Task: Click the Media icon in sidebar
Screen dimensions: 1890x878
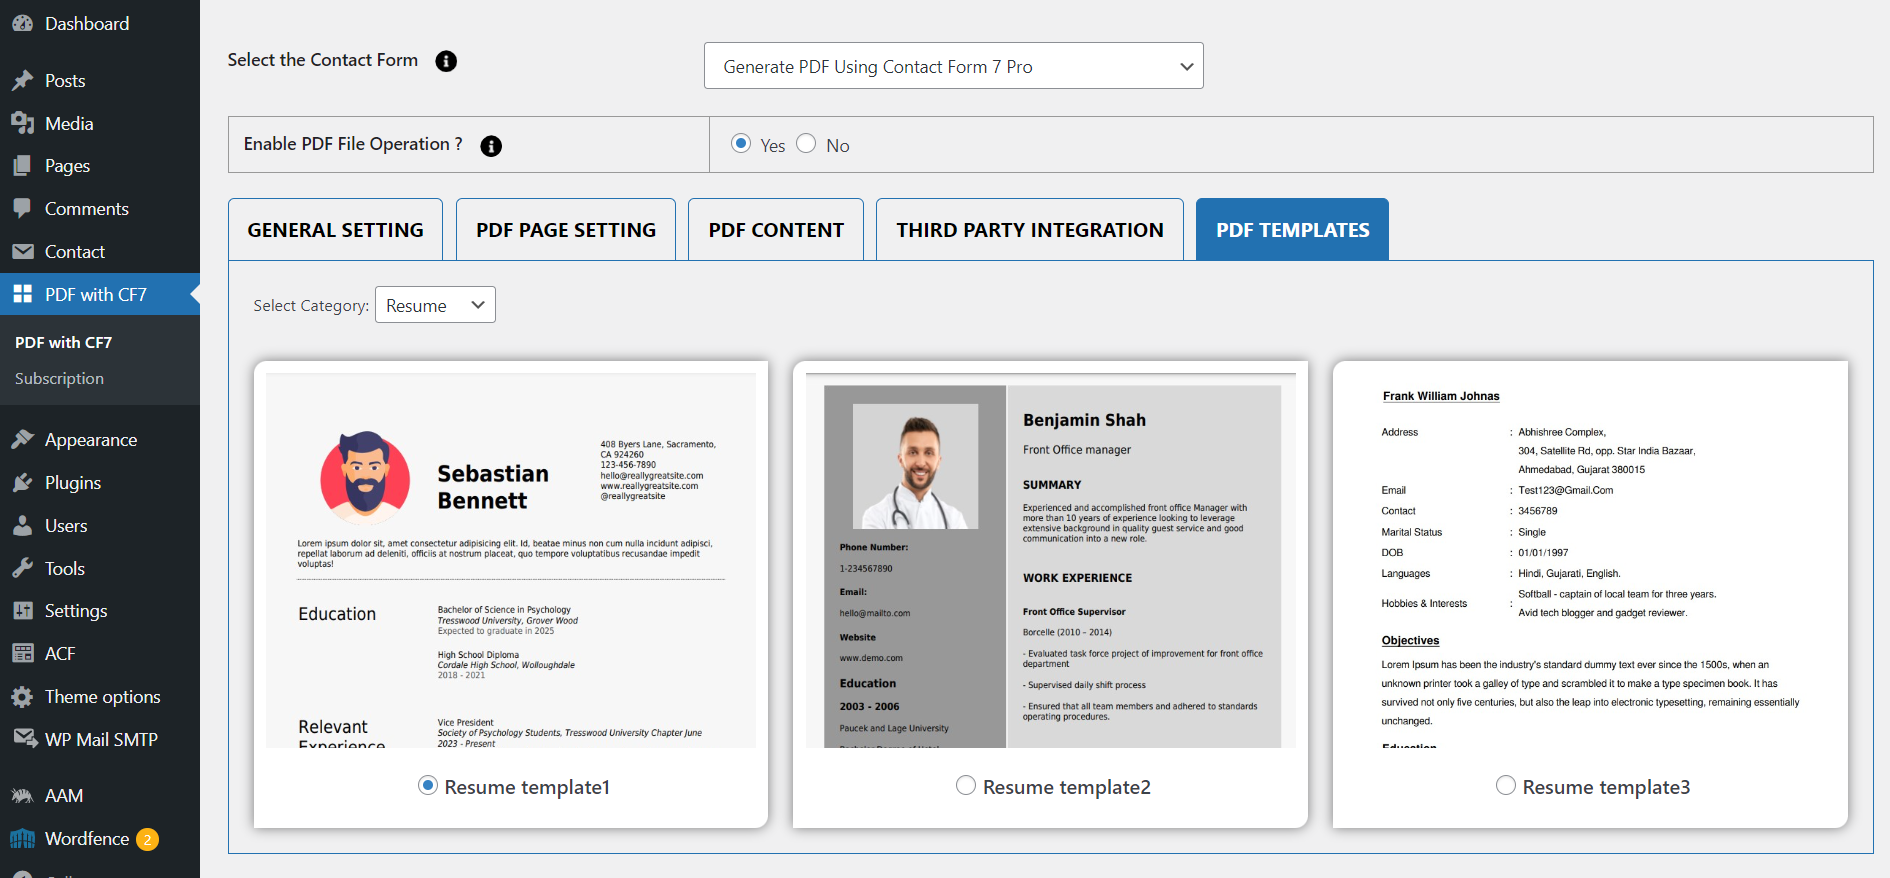Action: click(x=22, y=123)
